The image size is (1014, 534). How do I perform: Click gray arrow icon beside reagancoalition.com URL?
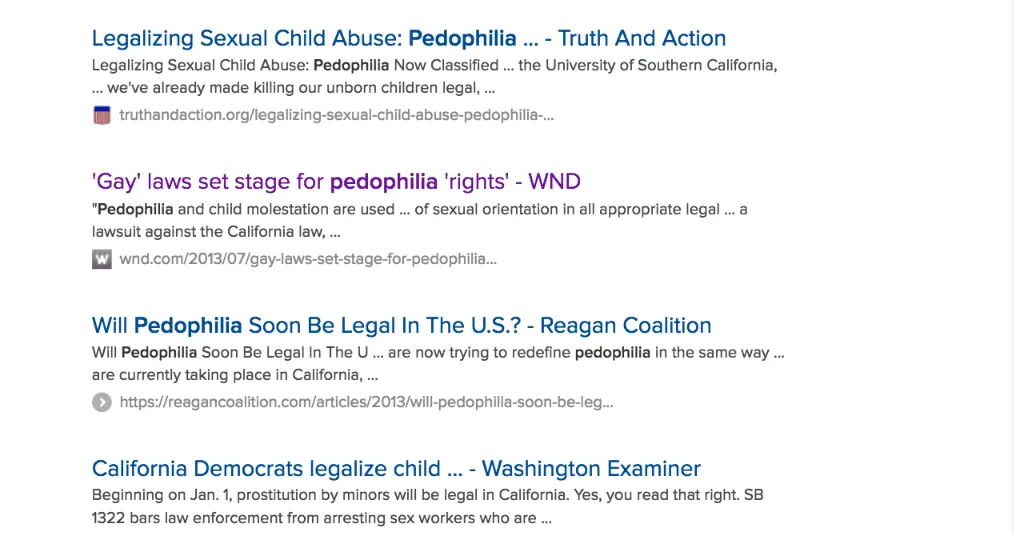click(102, 402)
